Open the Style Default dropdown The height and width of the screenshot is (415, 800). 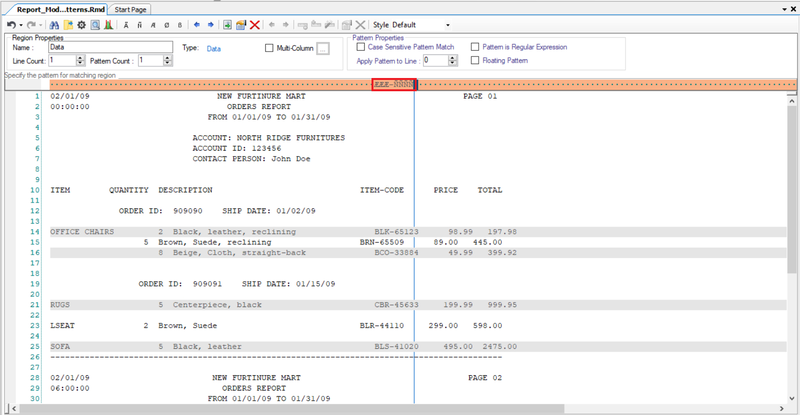[447, 24]
